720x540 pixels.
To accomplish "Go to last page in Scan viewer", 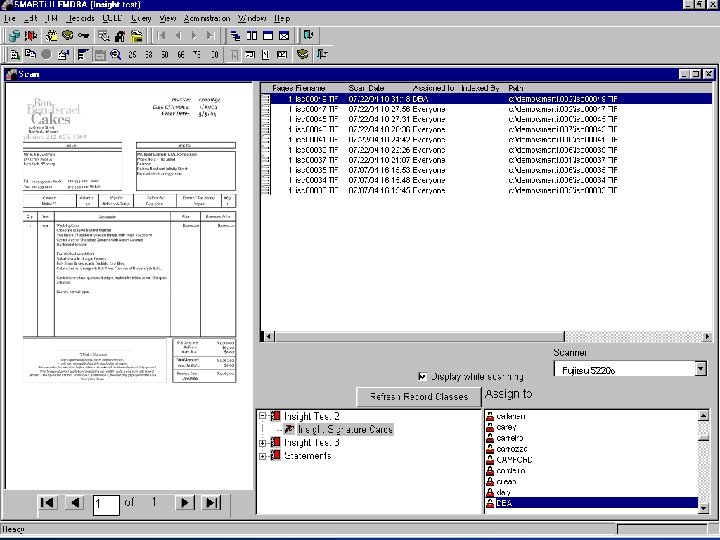I will pos(212,503).
